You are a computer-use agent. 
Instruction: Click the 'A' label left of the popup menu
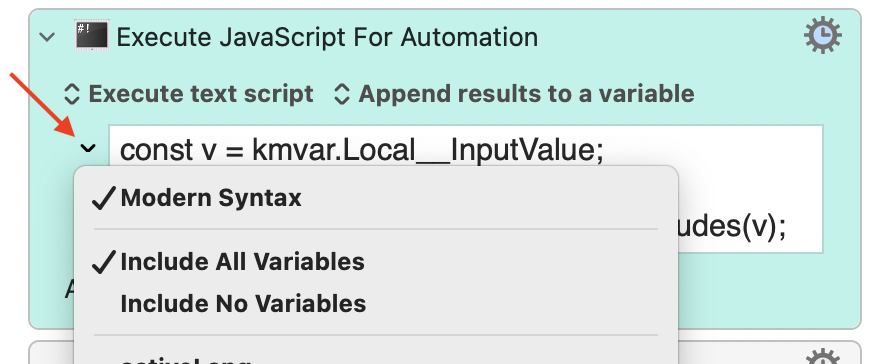point(70,290)
